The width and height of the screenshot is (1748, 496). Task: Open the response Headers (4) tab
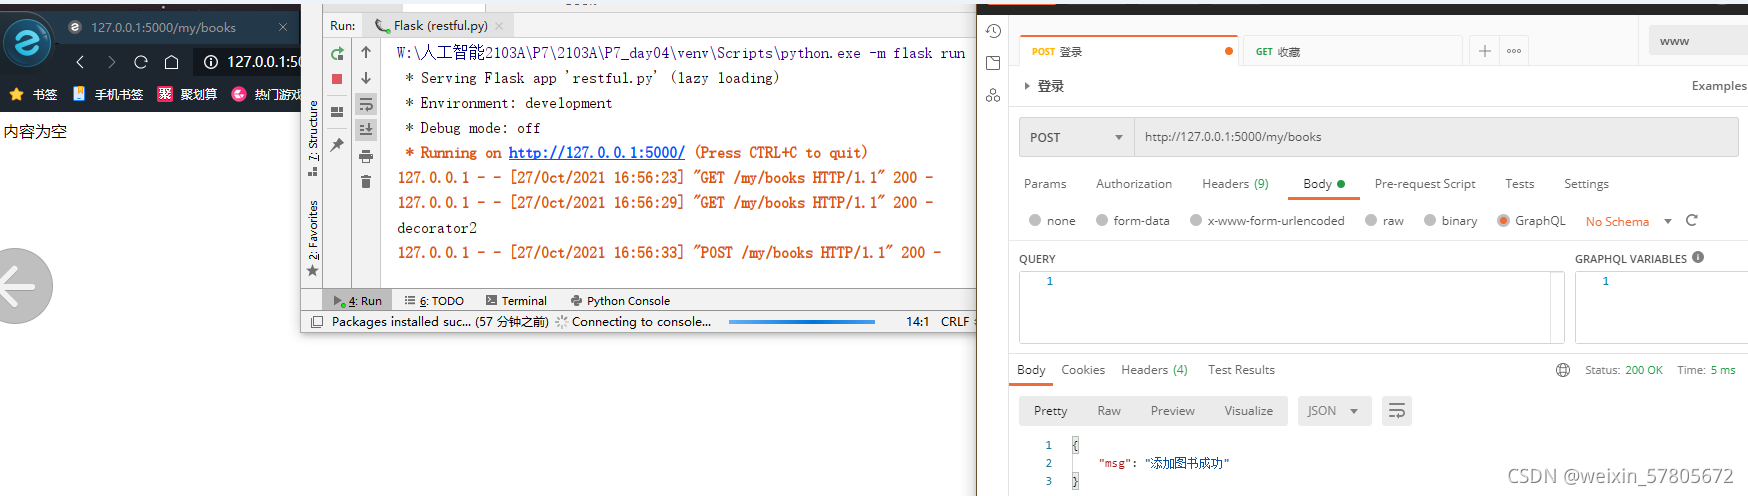1154,370
